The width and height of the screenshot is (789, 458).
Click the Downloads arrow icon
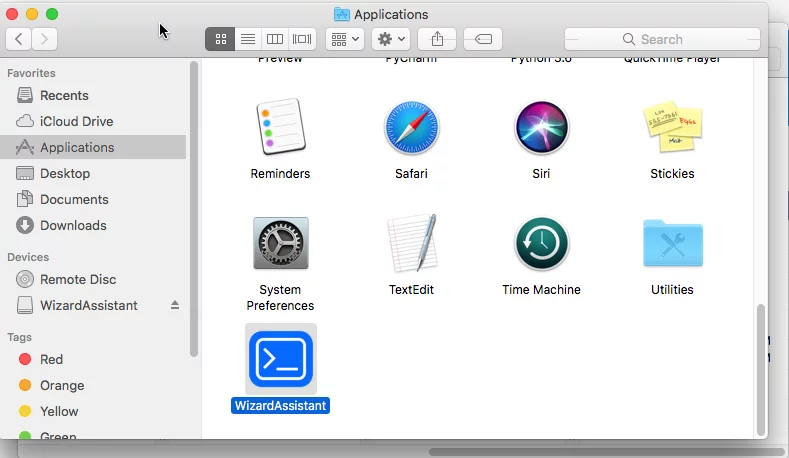click(25, 225)
